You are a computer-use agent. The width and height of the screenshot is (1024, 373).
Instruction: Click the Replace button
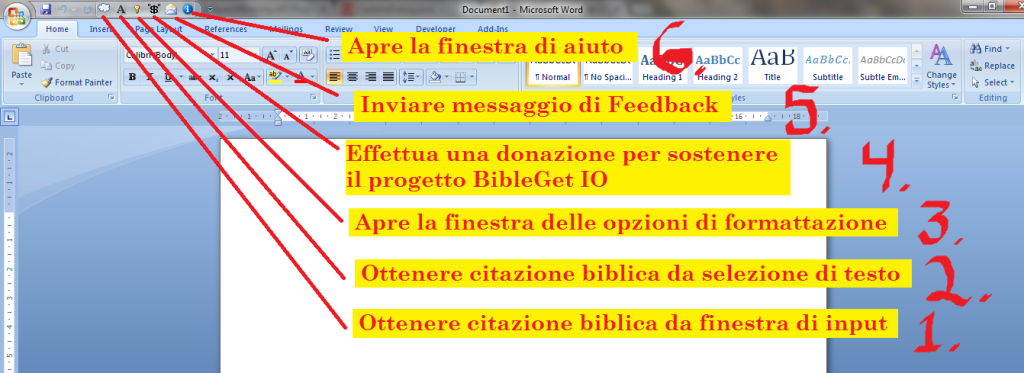coord(992,65)
